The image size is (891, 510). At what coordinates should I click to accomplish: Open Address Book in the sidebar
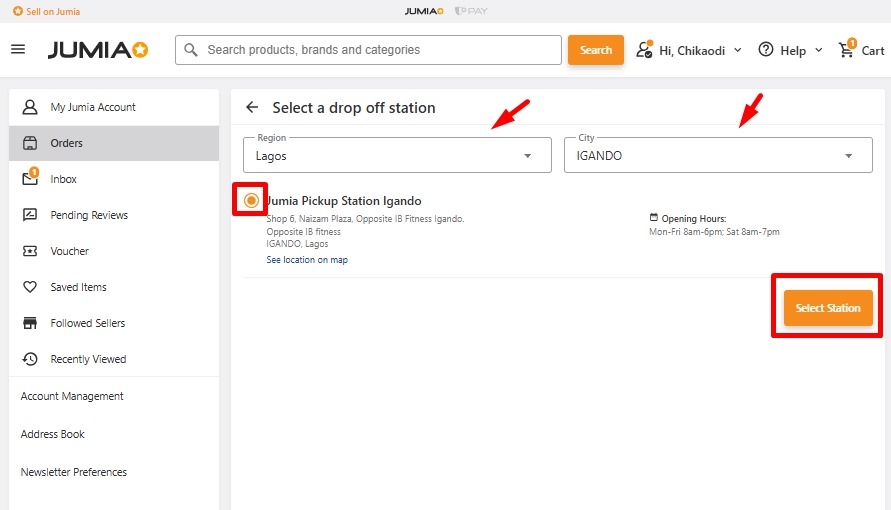(53, 434)
